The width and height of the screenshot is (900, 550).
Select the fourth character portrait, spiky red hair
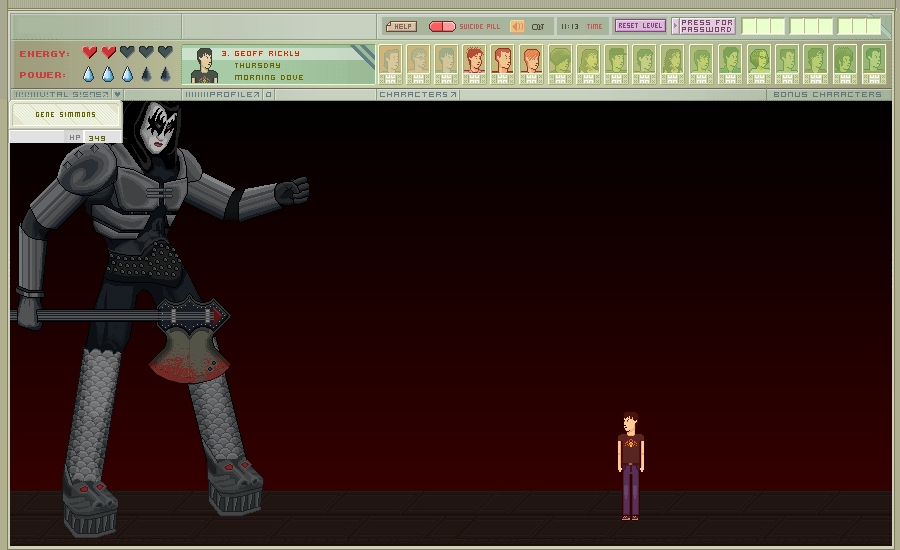pos(474,63)
